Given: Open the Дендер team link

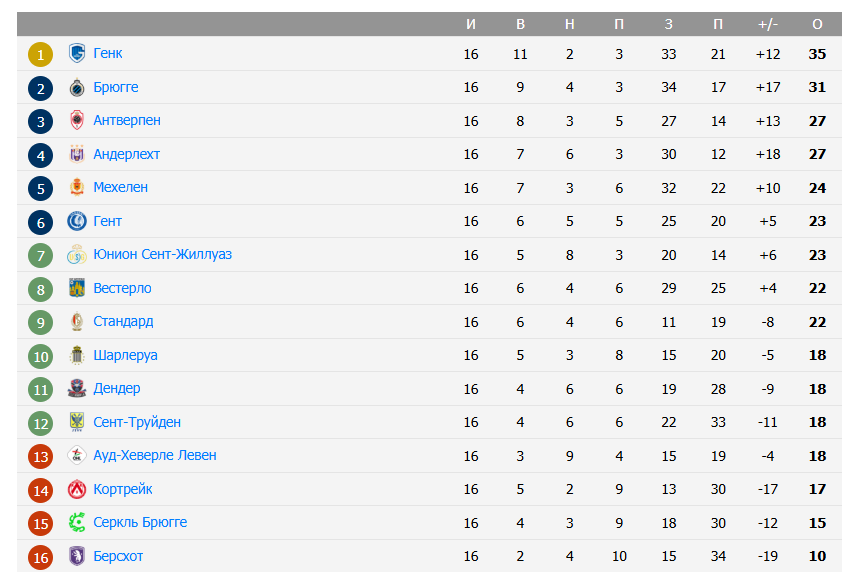Looking at the screenshot, I should [116, 389].
